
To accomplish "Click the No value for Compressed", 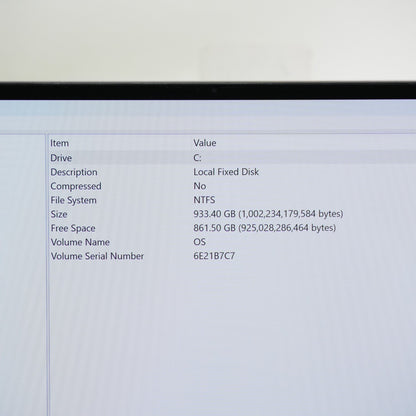I will (200, 186).
